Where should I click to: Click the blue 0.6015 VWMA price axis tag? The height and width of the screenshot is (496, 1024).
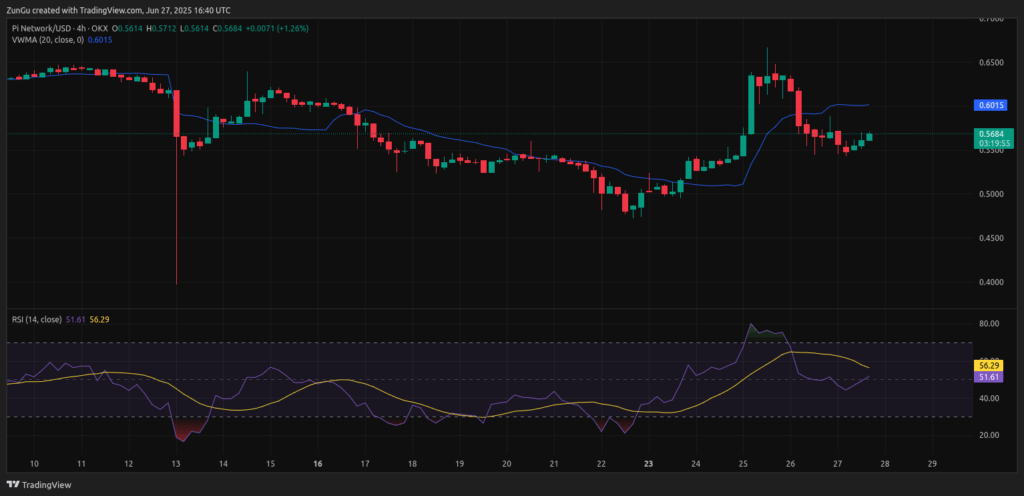(991, 104)
